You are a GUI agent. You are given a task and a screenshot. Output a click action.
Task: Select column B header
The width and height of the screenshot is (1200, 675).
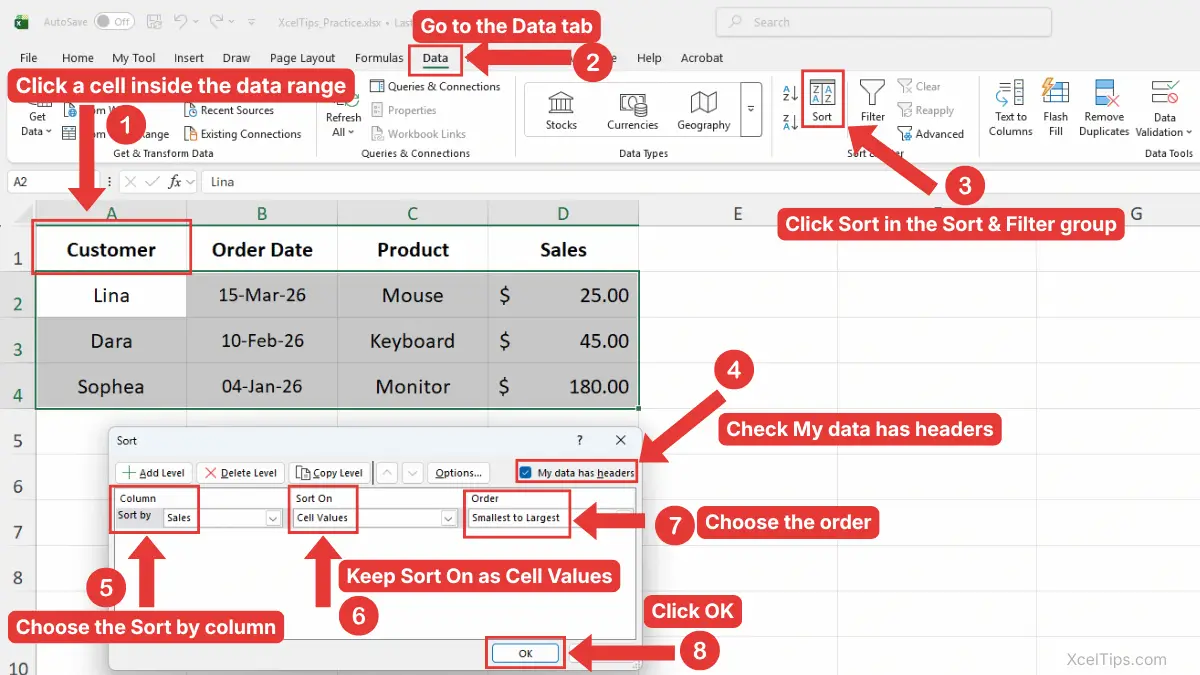(262, 213)
